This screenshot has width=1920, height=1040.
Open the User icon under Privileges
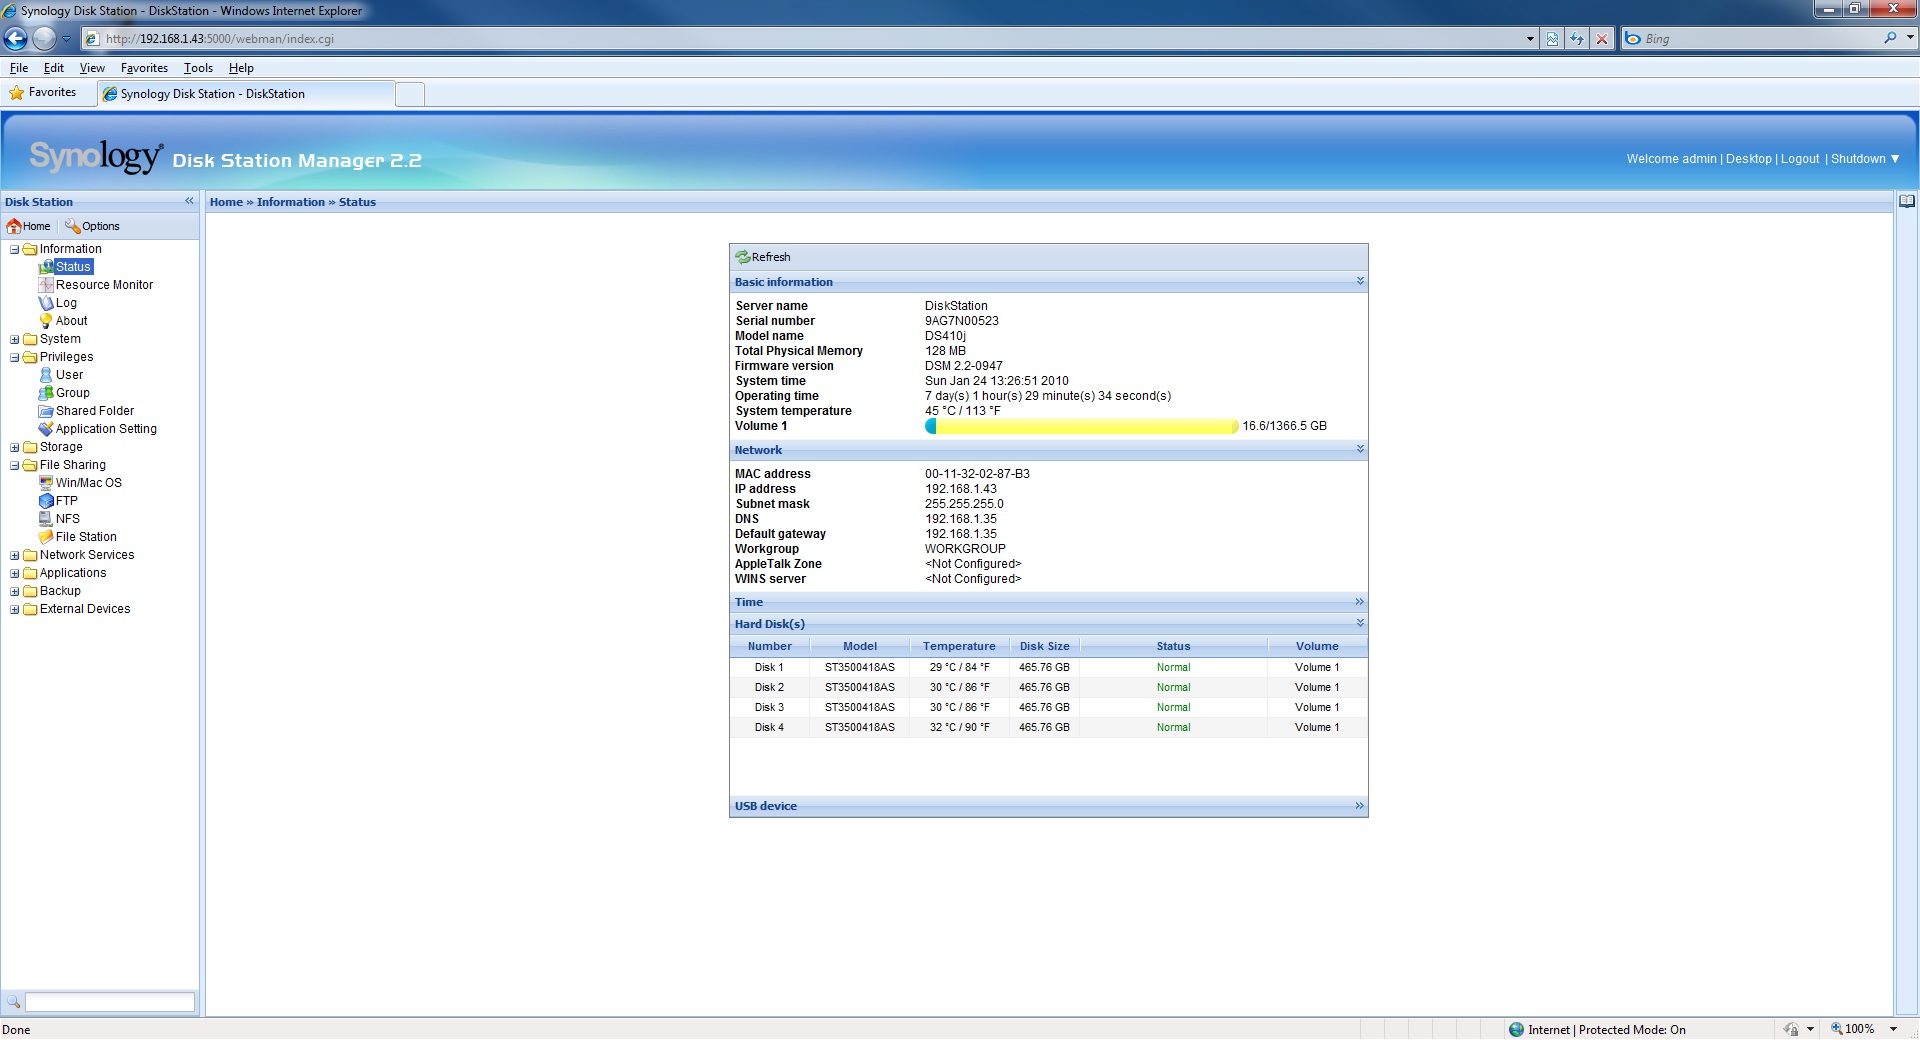[x=46, y=375]
